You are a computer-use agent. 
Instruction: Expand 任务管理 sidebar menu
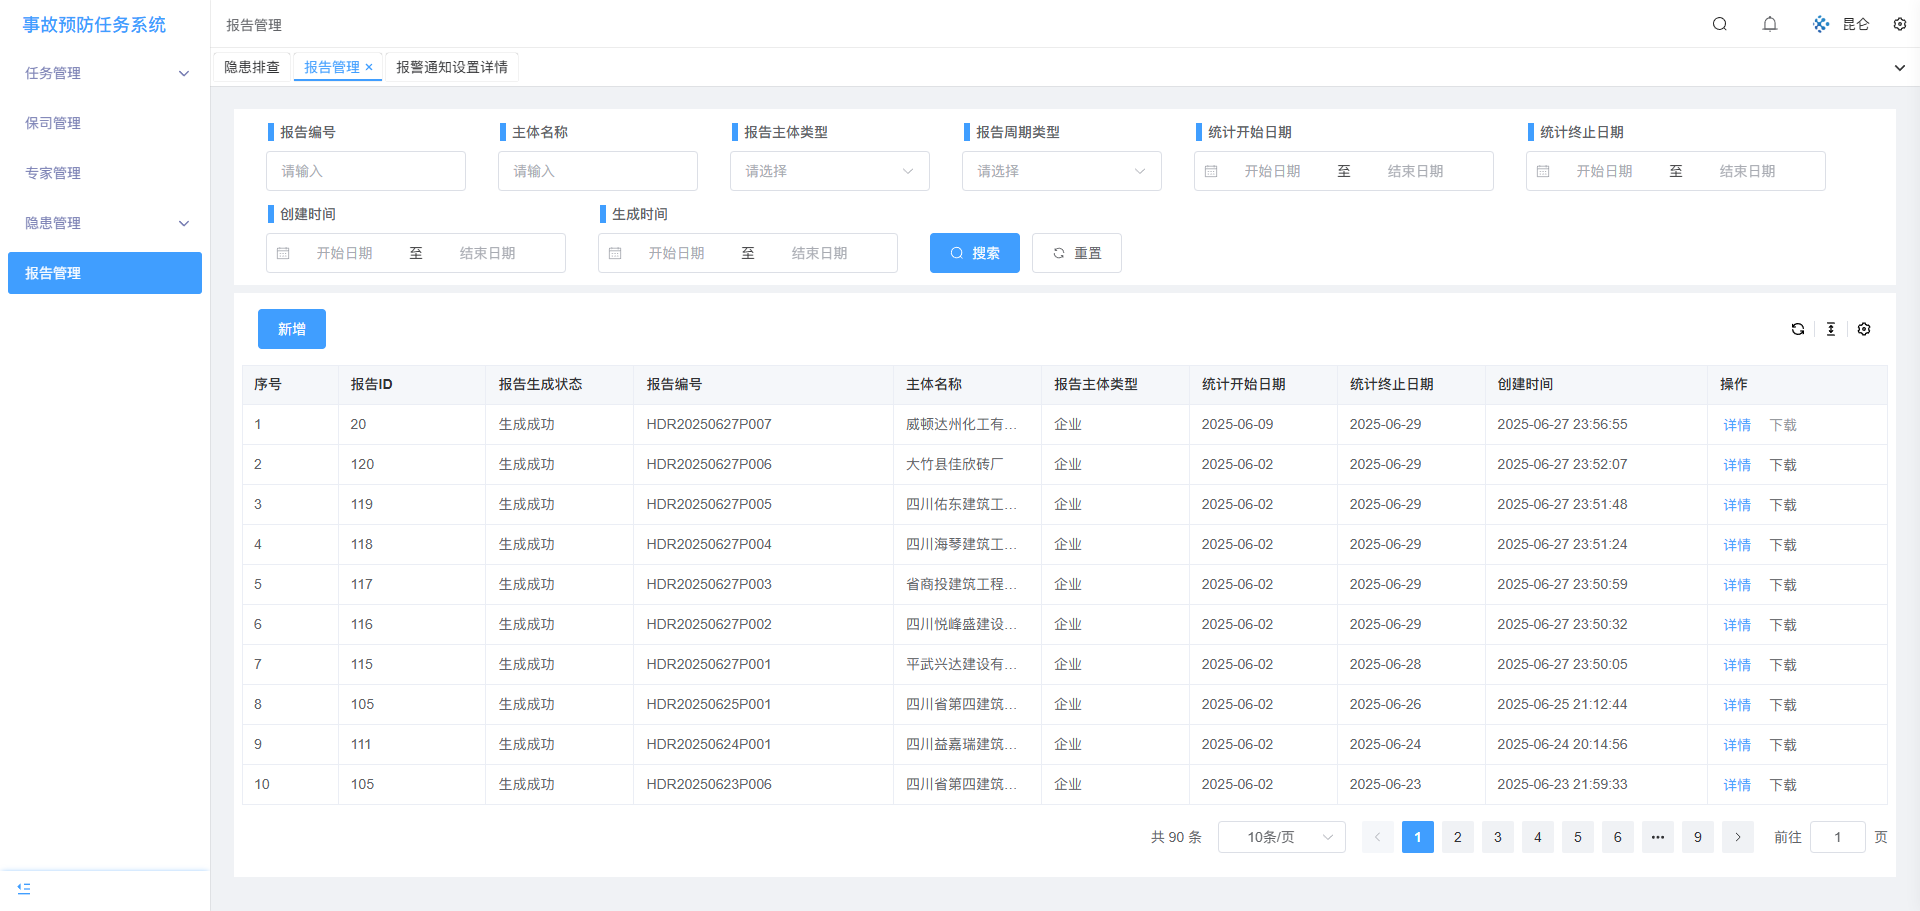click(x=105, y=73)
